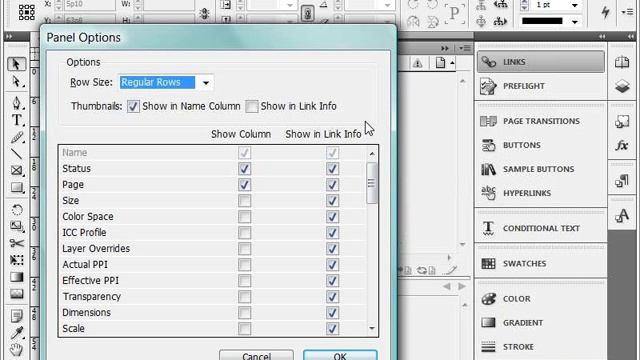The image size is (640, 360).
Task: Click the options list scrollbar thumb
Action: click(371, 183)
